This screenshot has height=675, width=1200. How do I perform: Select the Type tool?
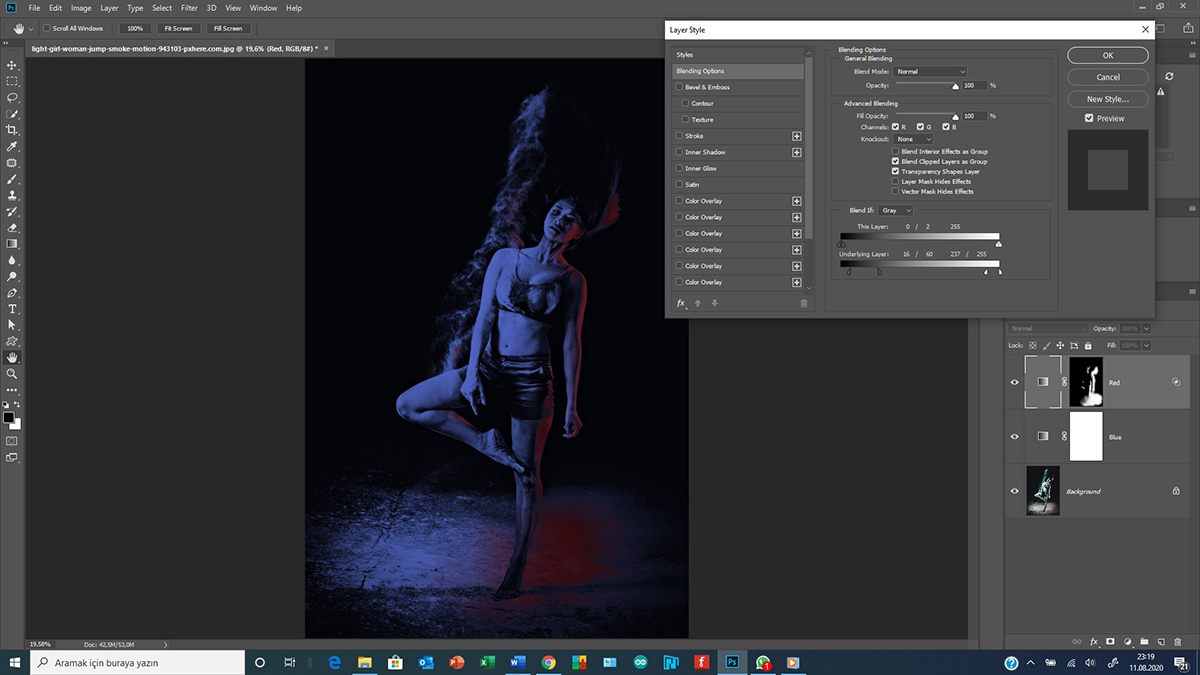(x=12, y=309)
